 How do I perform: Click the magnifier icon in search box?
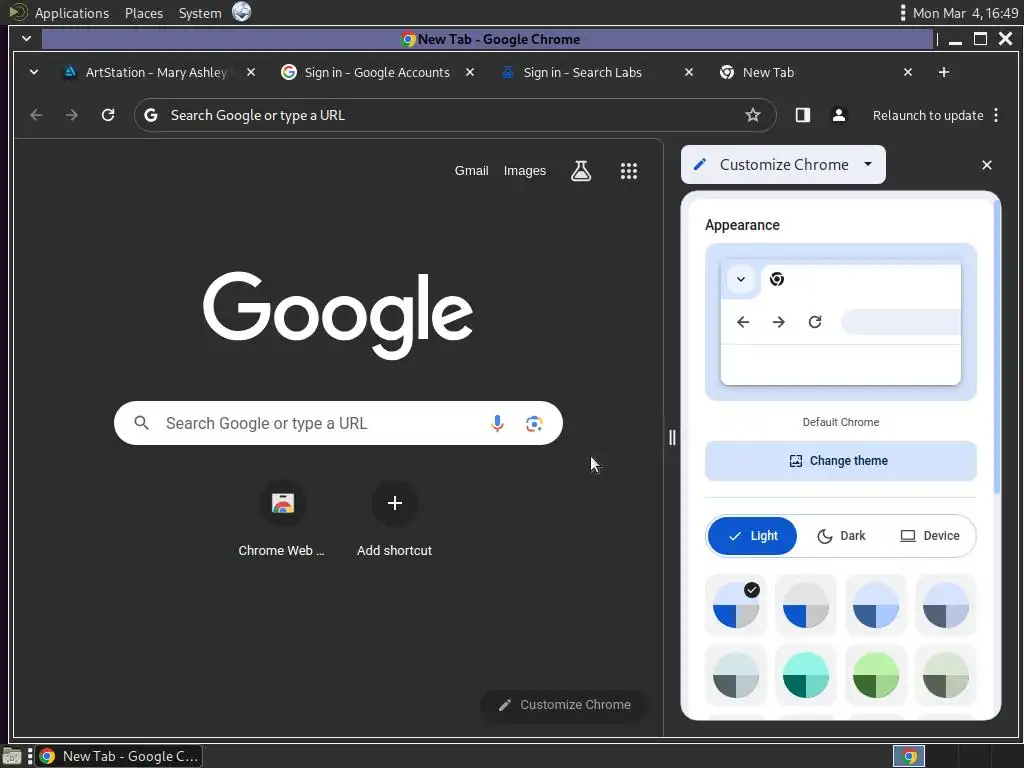[x=141, y=423]
